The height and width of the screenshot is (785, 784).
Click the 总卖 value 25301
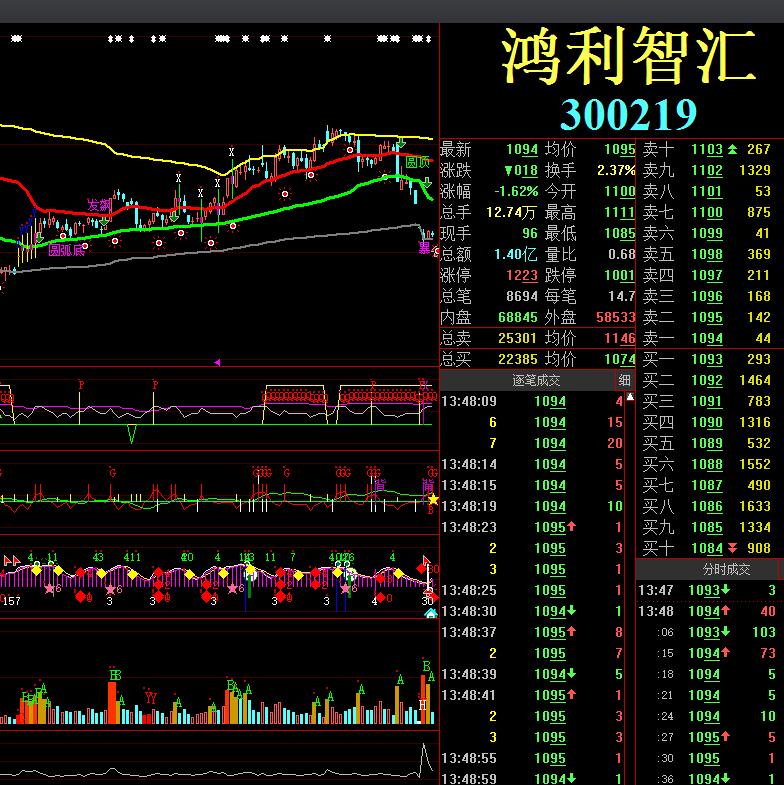coord(518,338)
